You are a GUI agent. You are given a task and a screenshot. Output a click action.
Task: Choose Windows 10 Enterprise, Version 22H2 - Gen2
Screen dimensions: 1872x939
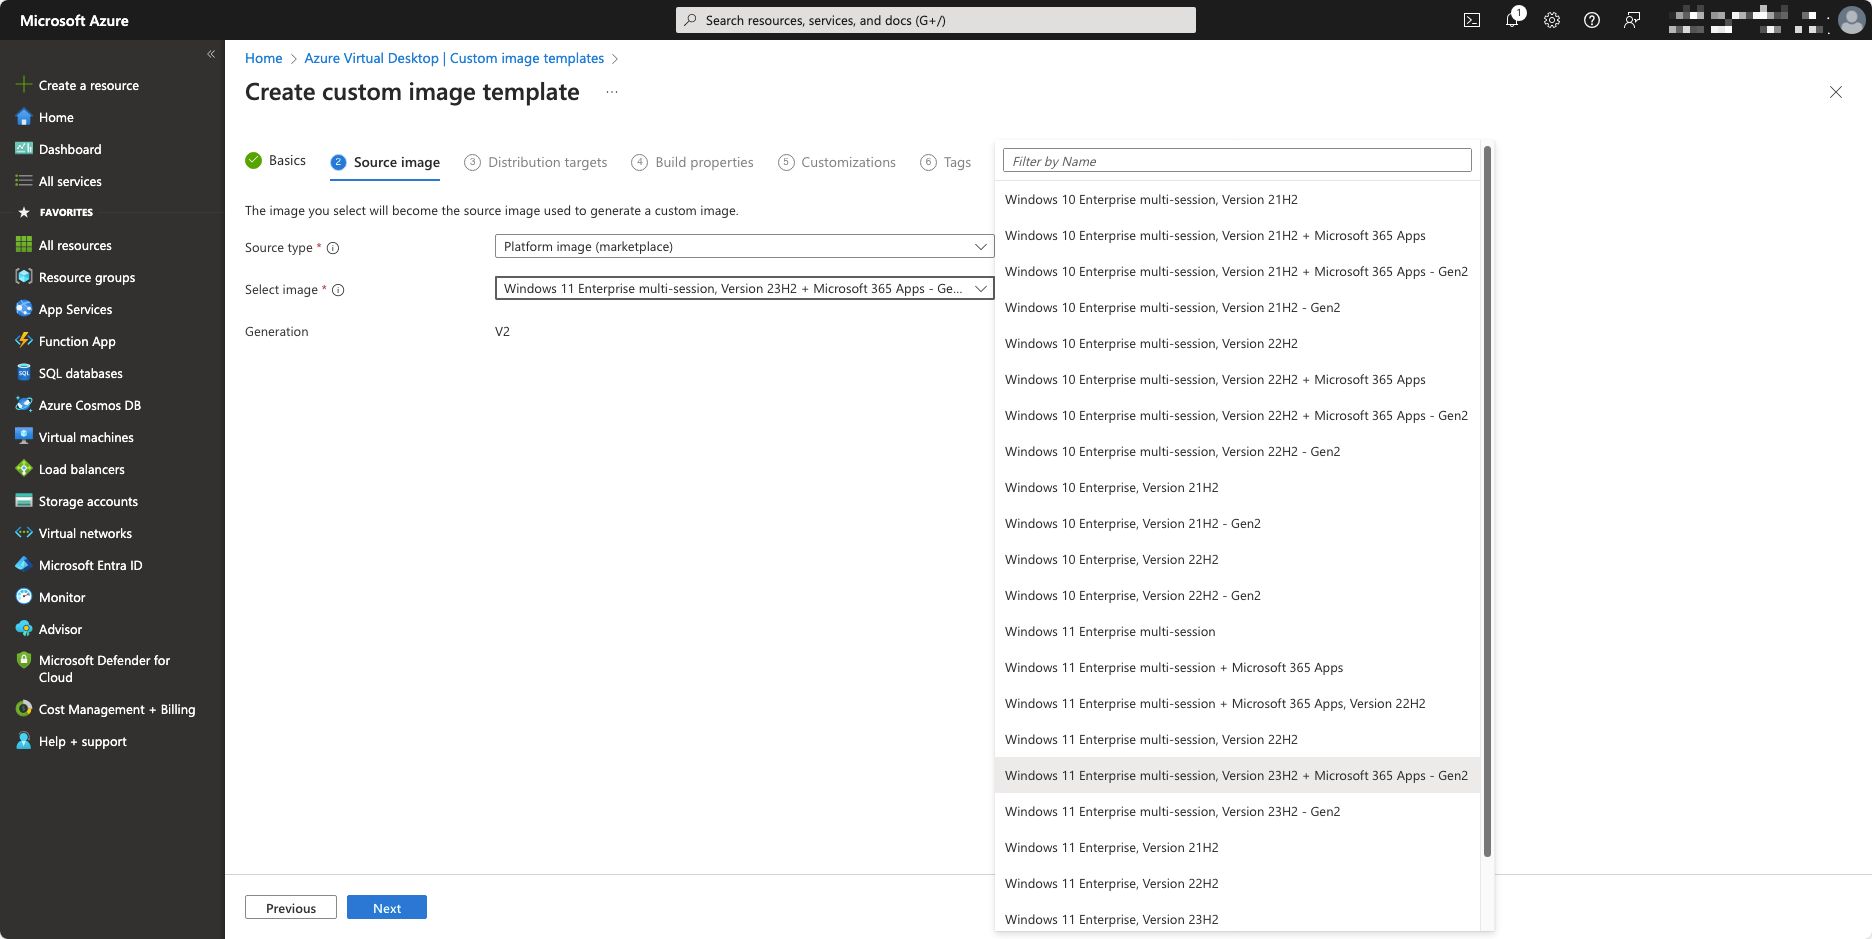pyautogui.click(x=1237, y=596)
